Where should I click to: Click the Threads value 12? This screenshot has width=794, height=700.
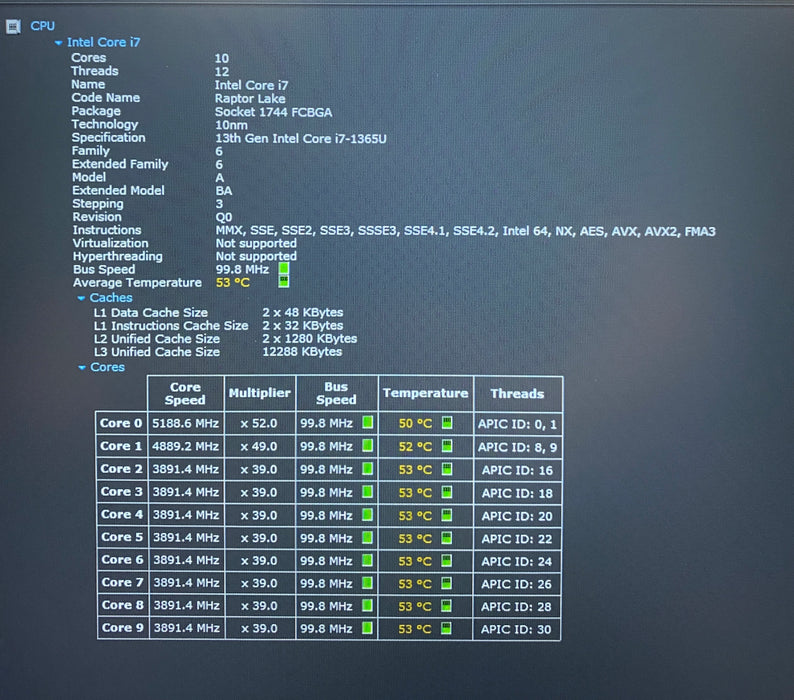pyautogui.click(x=222, y=71)
